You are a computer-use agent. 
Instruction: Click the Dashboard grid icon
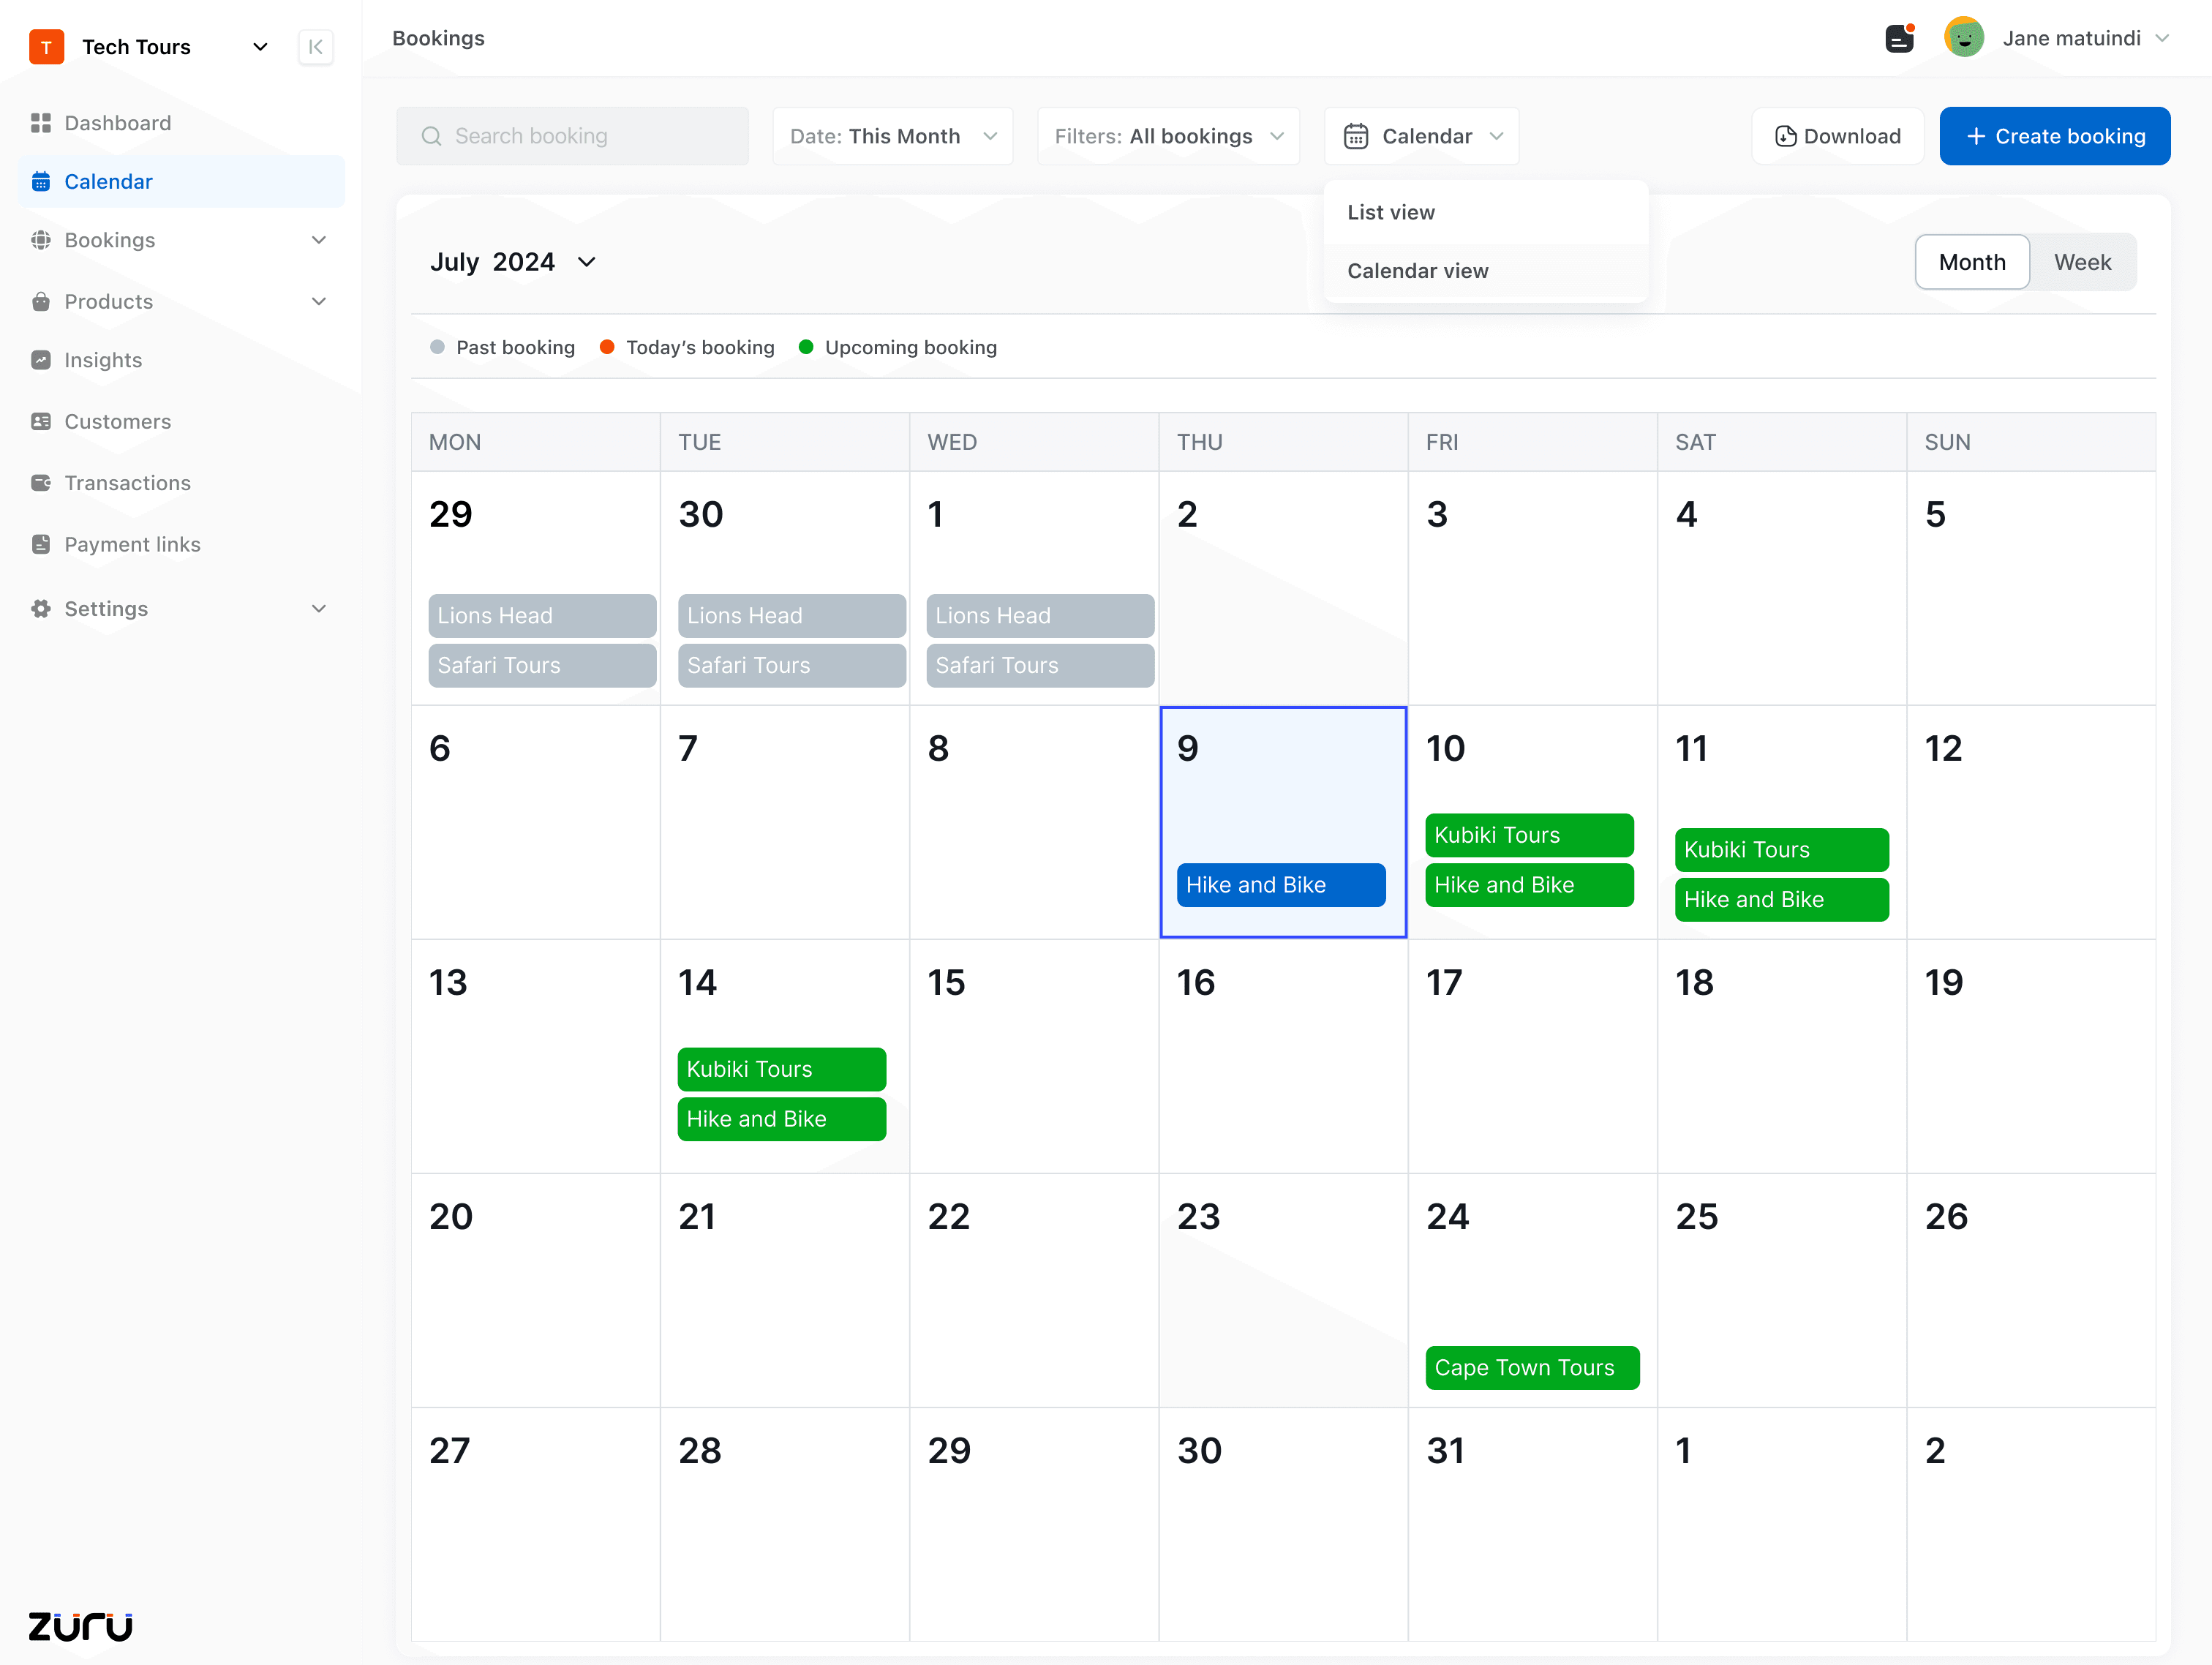pos(41,123)
